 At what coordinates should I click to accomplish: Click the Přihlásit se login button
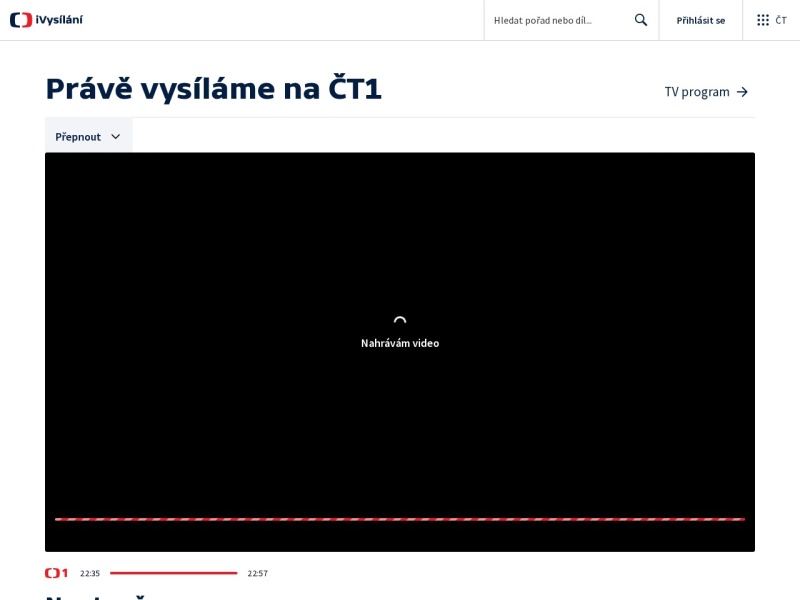click(x=701, y=20)
